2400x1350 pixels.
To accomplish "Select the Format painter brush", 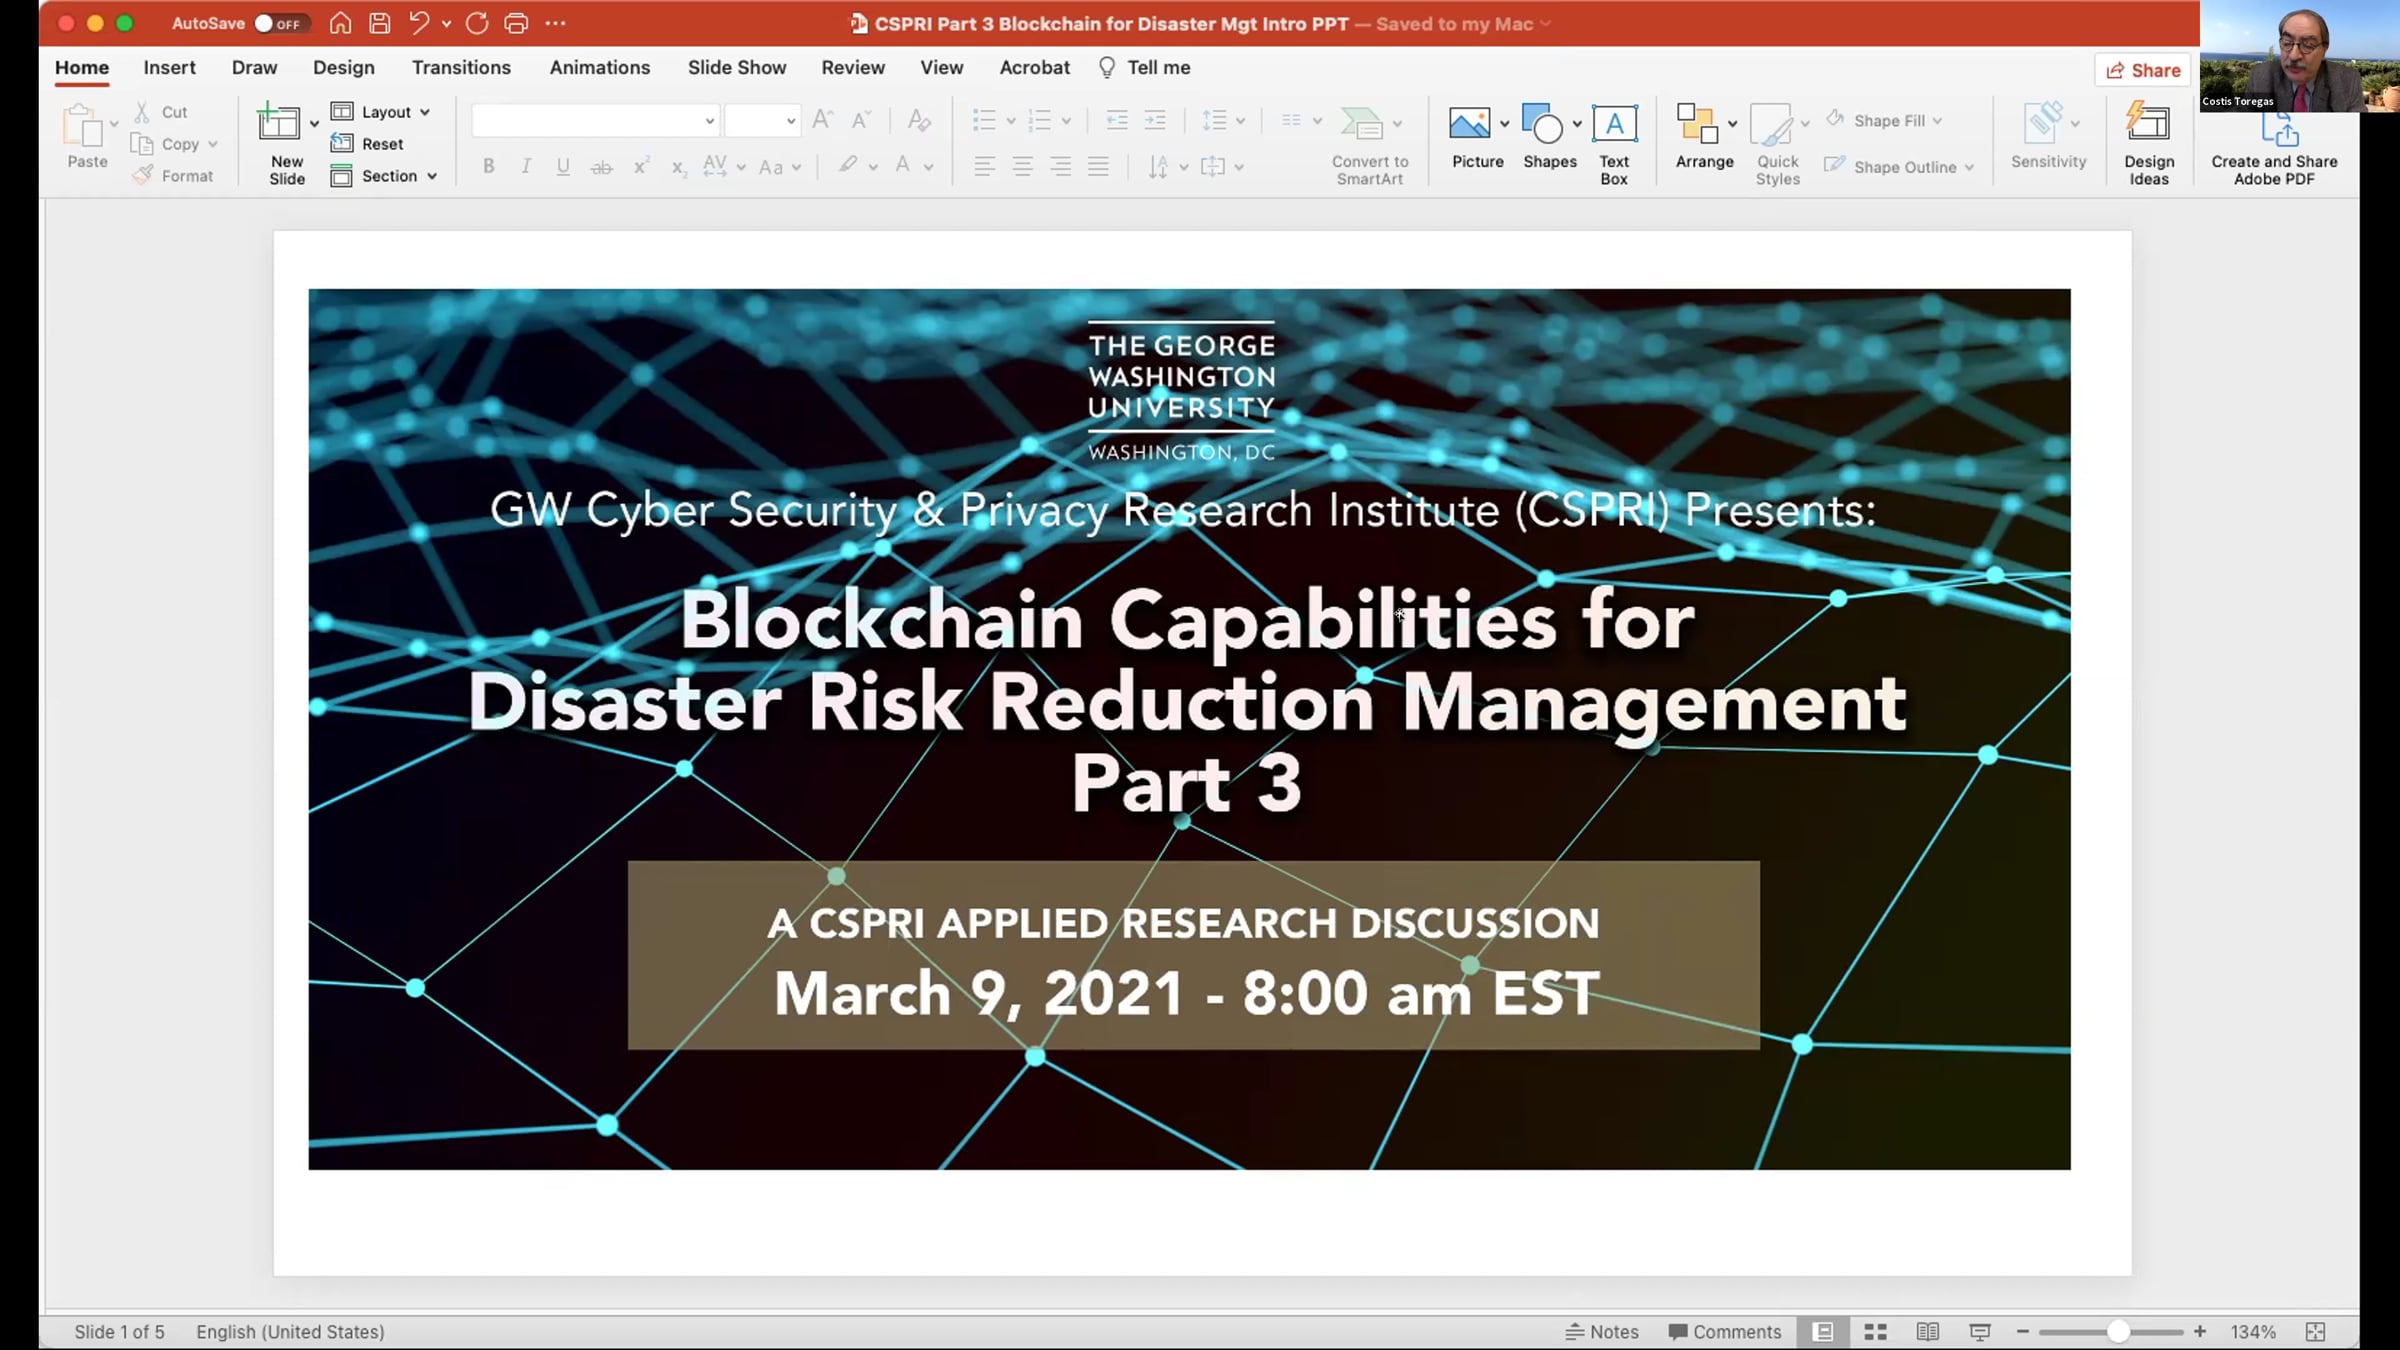I will coord(172,176).
